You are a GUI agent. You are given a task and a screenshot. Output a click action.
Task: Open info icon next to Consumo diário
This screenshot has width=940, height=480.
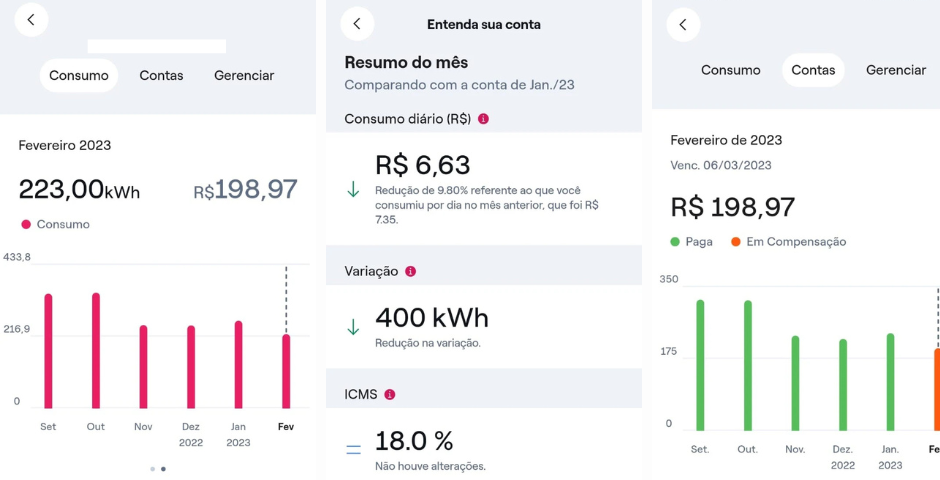click(x=484, y=119)
